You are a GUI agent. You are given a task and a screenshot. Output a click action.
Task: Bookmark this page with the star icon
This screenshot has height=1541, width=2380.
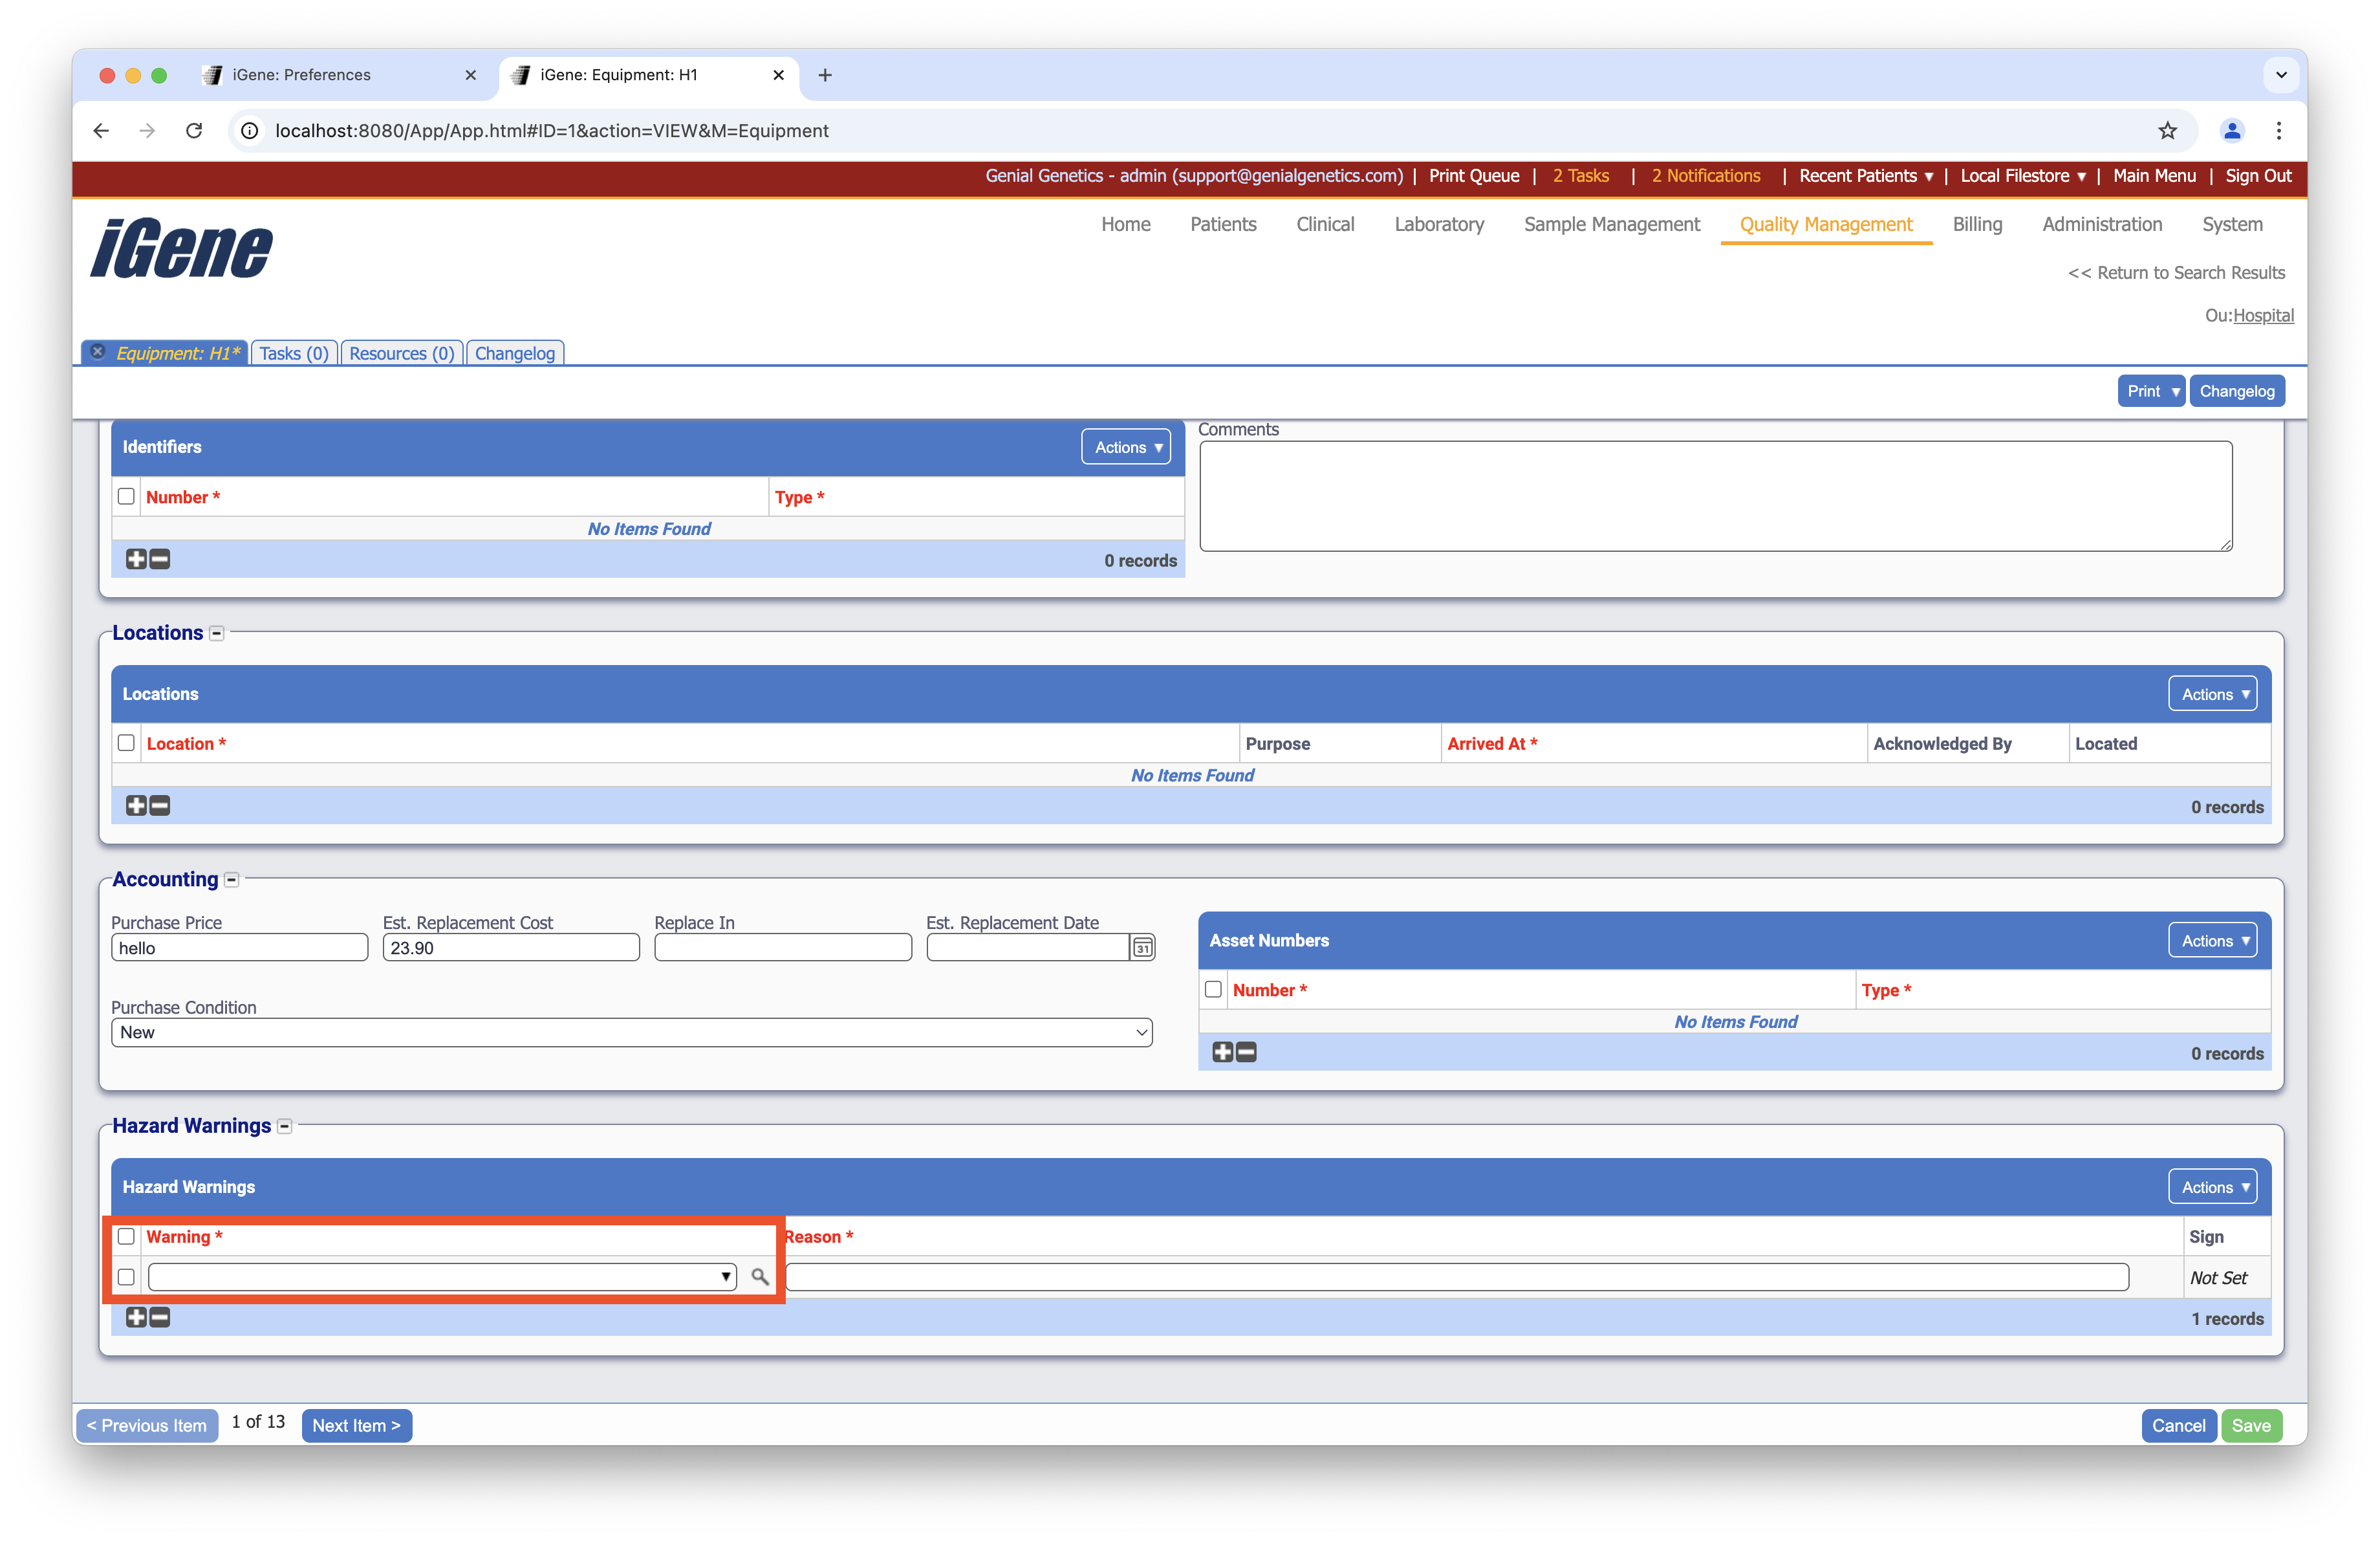pos(2167,131)
